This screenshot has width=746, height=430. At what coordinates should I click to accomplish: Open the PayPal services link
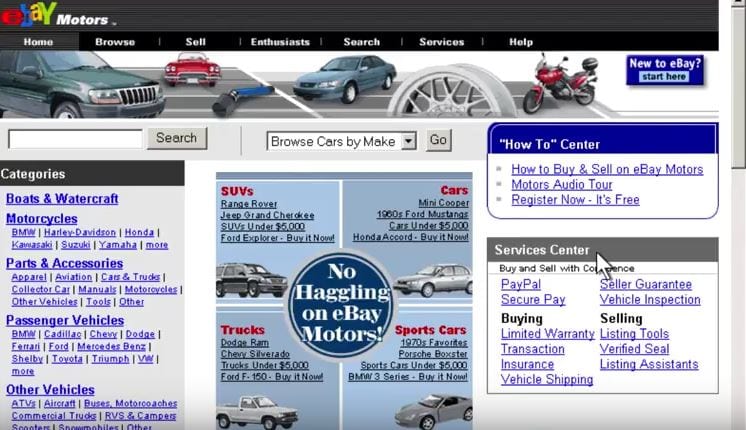point(521,284)
